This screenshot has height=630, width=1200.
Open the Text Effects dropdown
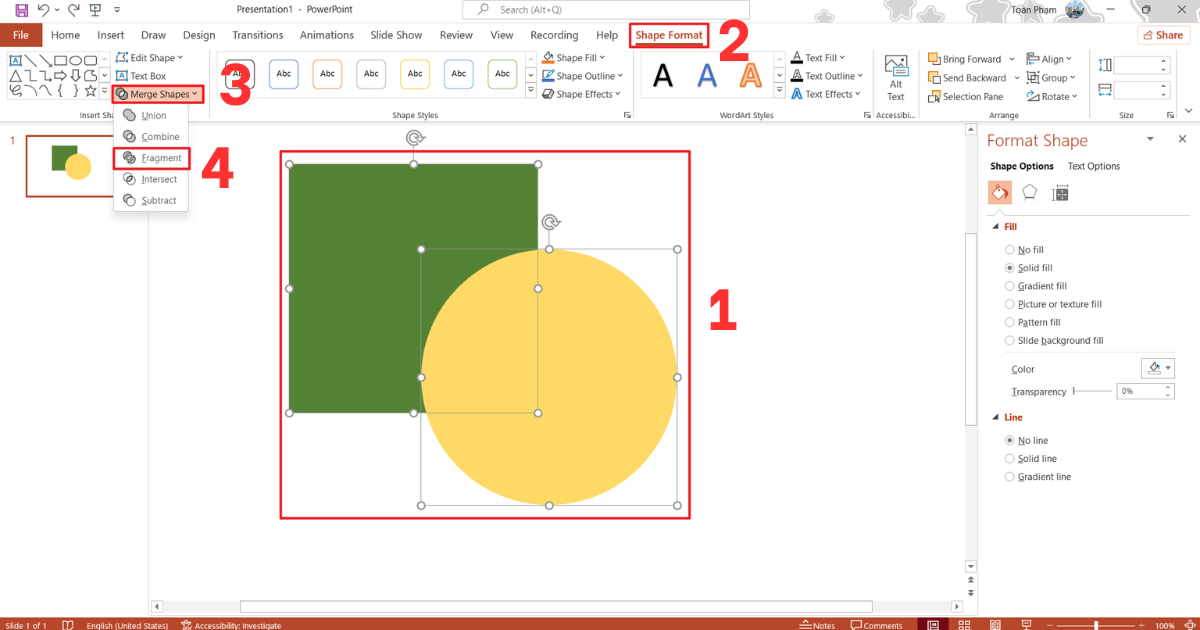coord(826,94)
